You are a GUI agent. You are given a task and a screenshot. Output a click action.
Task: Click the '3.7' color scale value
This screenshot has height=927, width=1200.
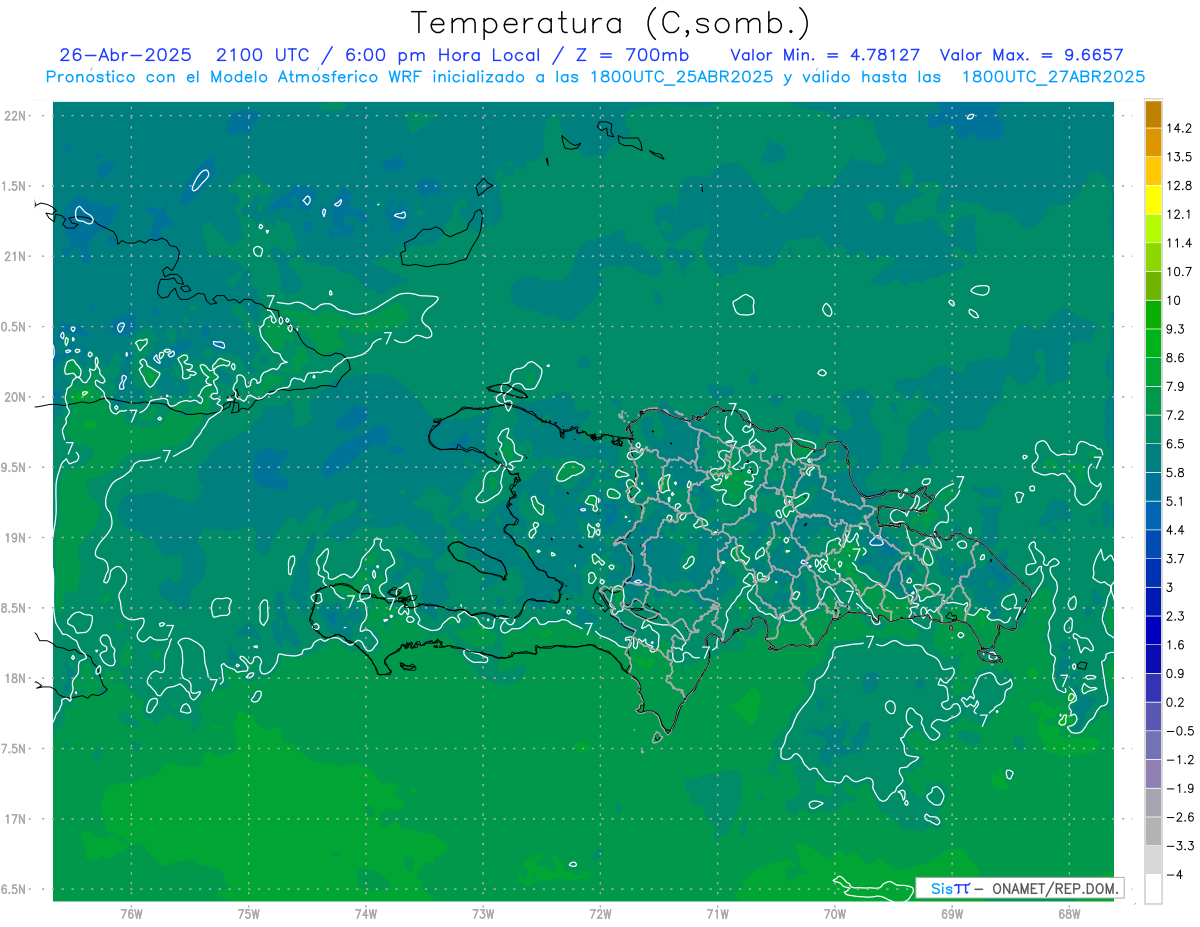pyautogui.click(x=1175, y=558)
